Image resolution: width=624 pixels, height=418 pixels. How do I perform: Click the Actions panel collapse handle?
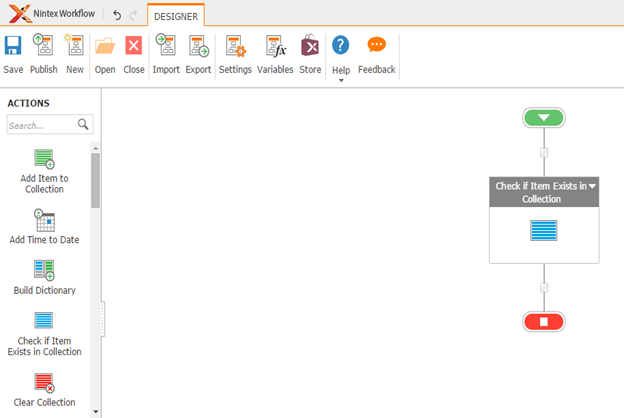[x=103, y=319]
